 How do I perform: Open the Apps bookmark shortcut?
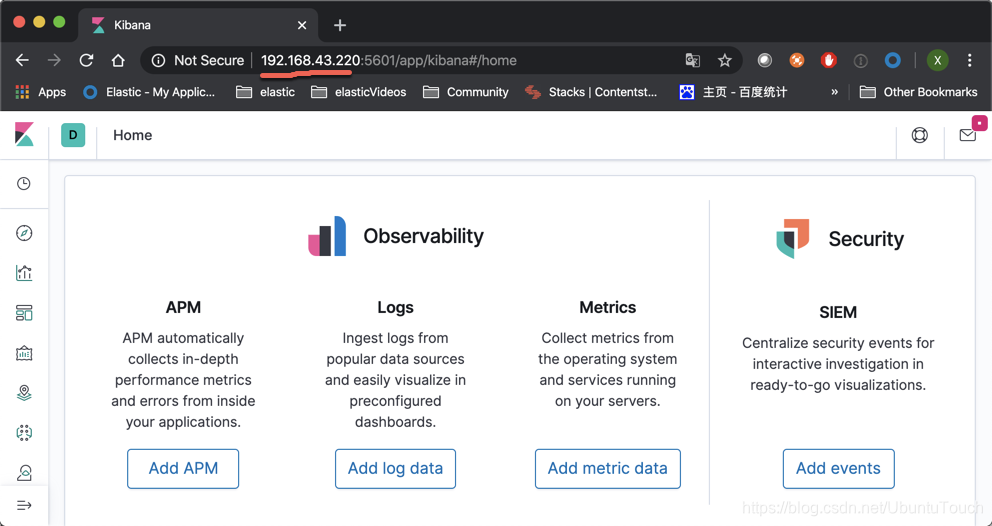[x=40, y=92]
